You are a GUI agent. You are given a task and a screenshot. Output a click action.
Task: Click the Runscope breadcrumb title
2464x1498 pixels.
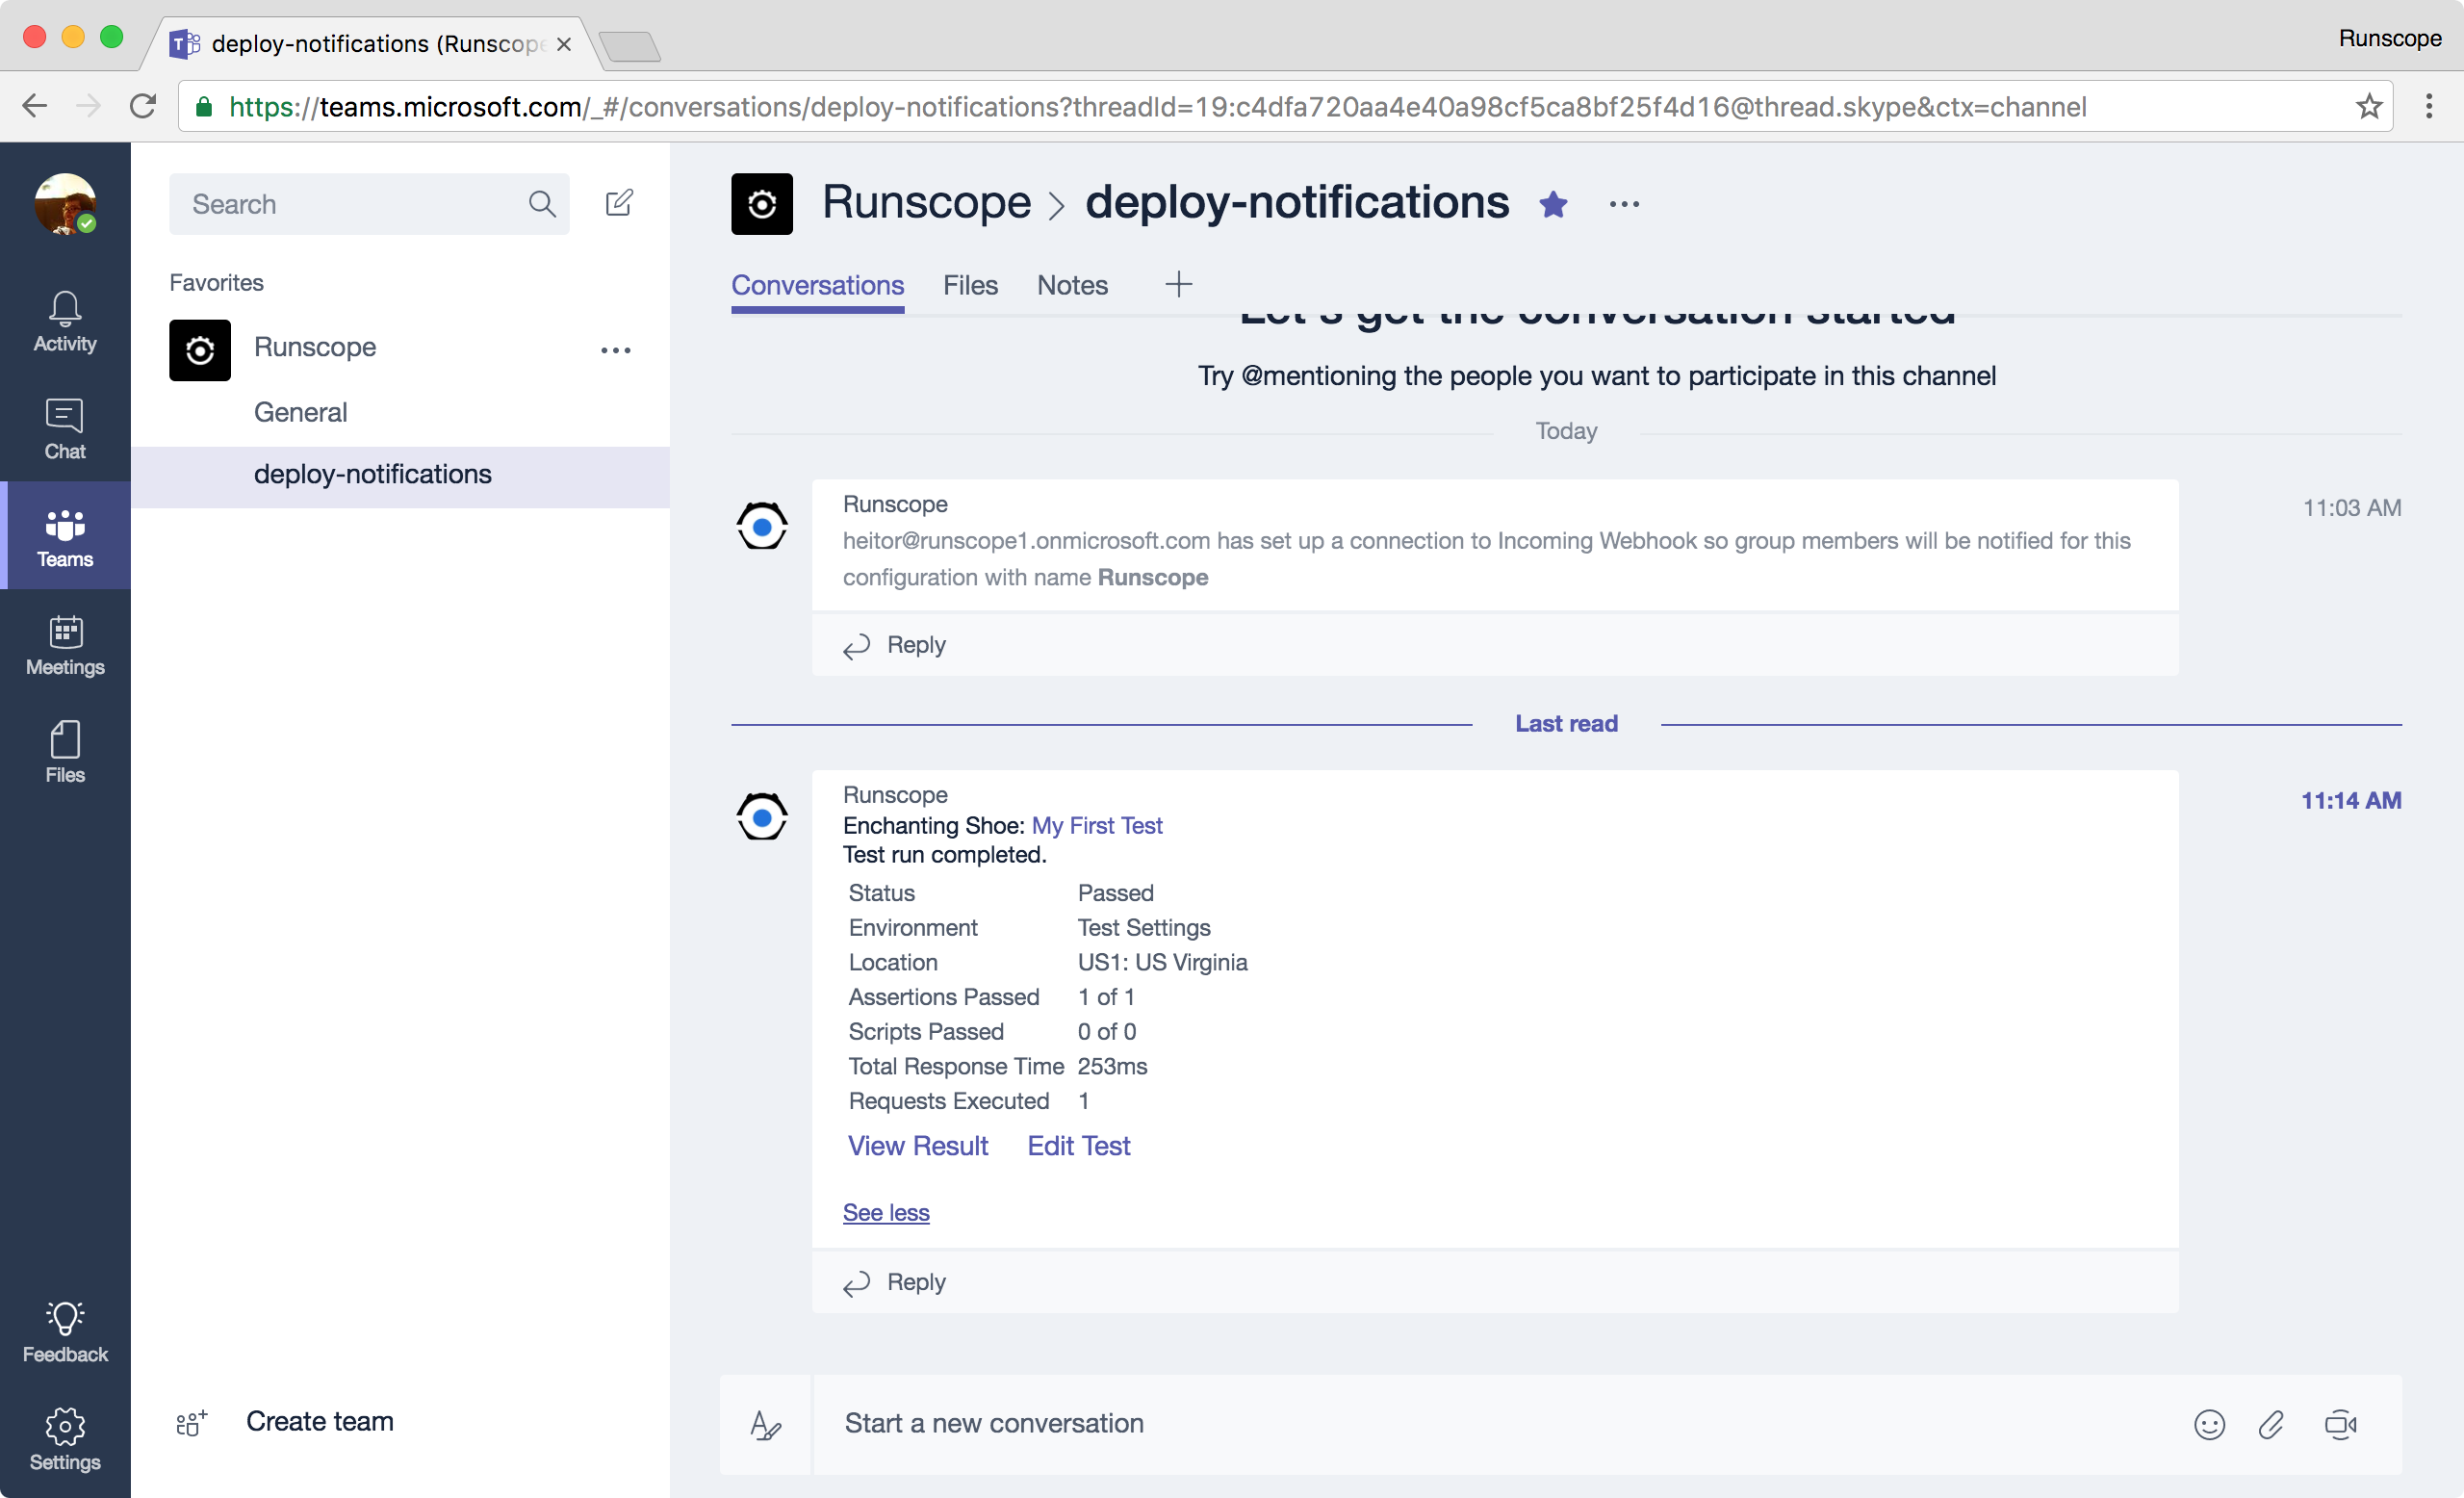(926, 202)
